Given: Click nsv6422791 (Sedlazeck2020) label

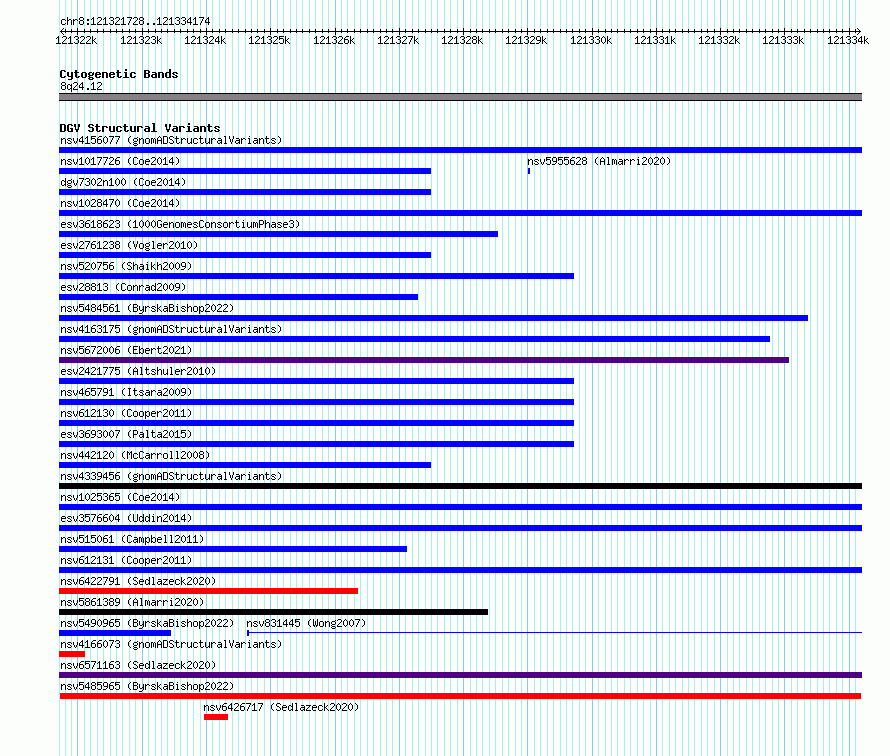Looking at the screenshot, I should click(x=138, y=581).
